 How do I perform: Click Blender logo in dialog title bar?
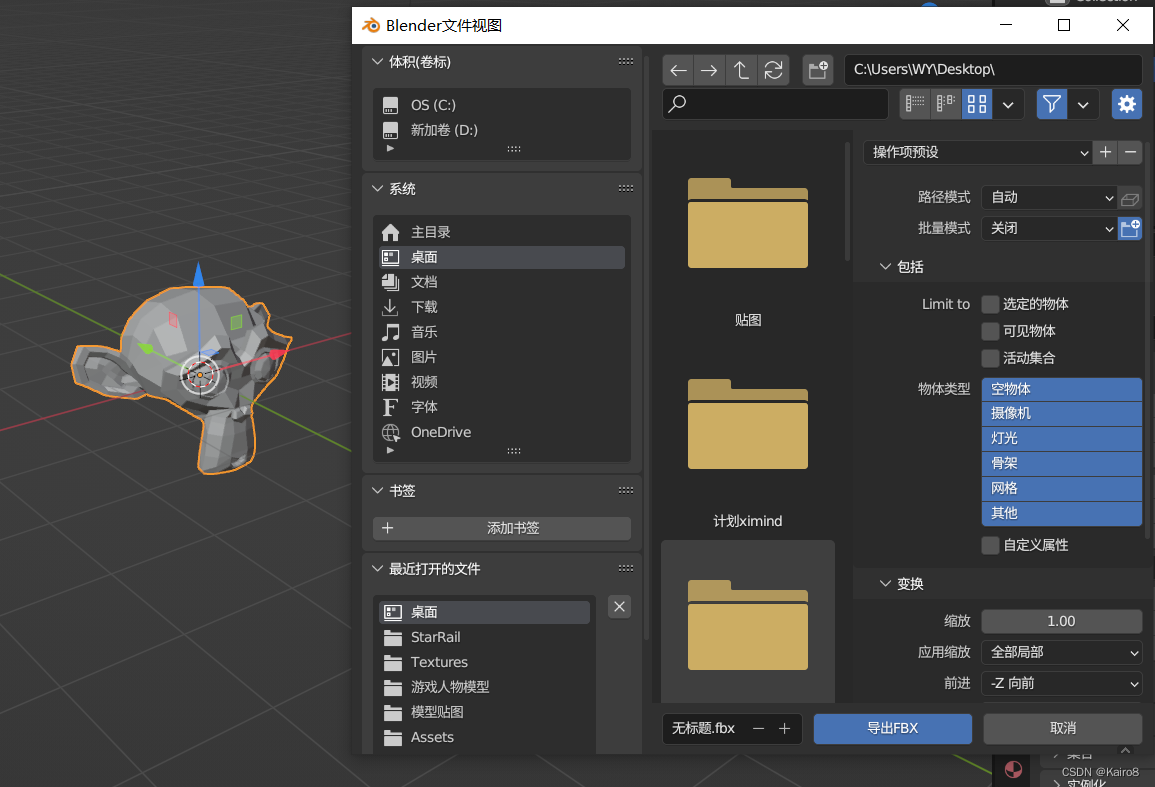click(371, 26)
